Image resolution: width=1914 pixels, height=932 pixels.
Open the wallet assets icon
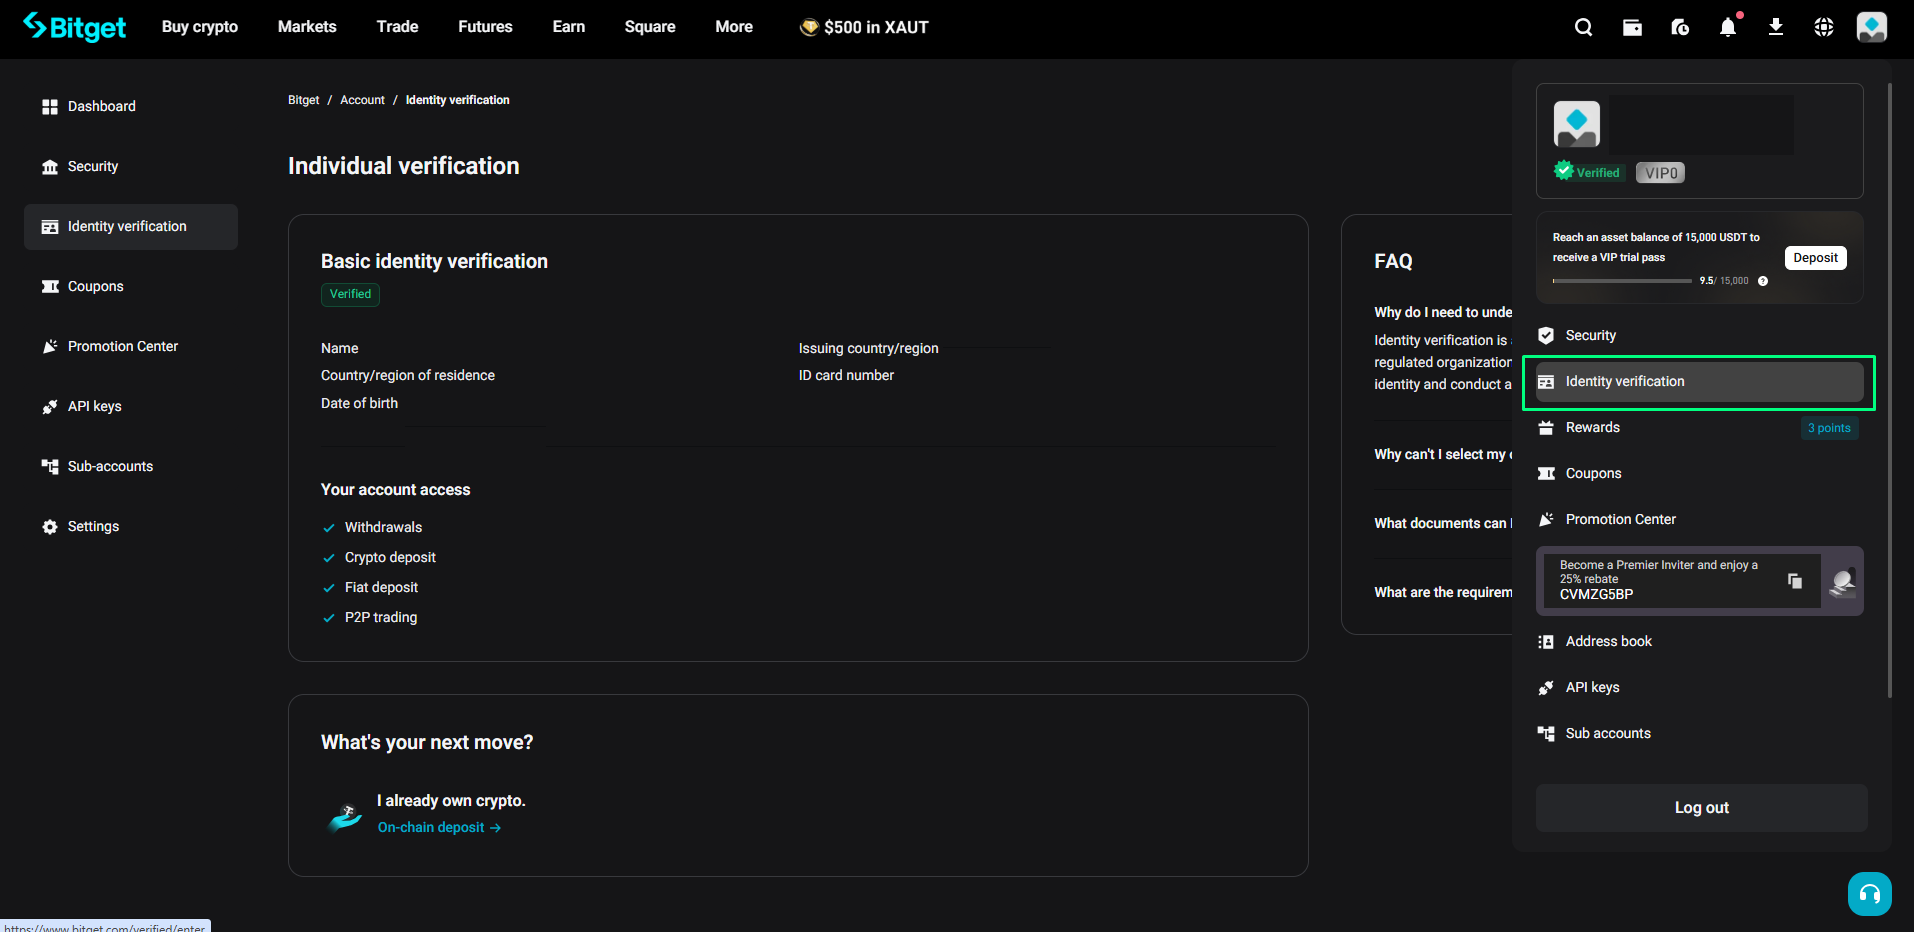1632,27
